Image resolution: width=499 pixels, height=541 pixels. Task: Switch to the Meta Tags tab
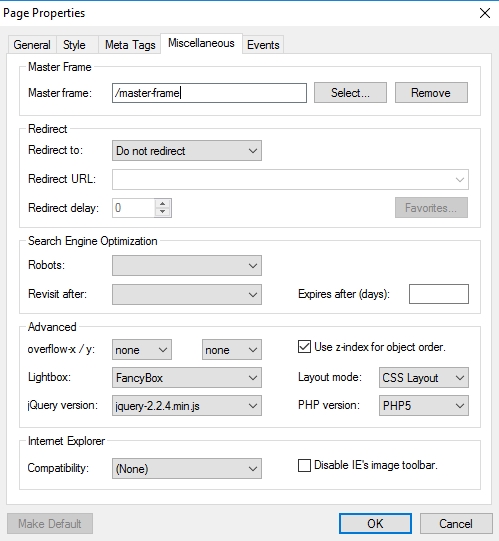(130, 45)
